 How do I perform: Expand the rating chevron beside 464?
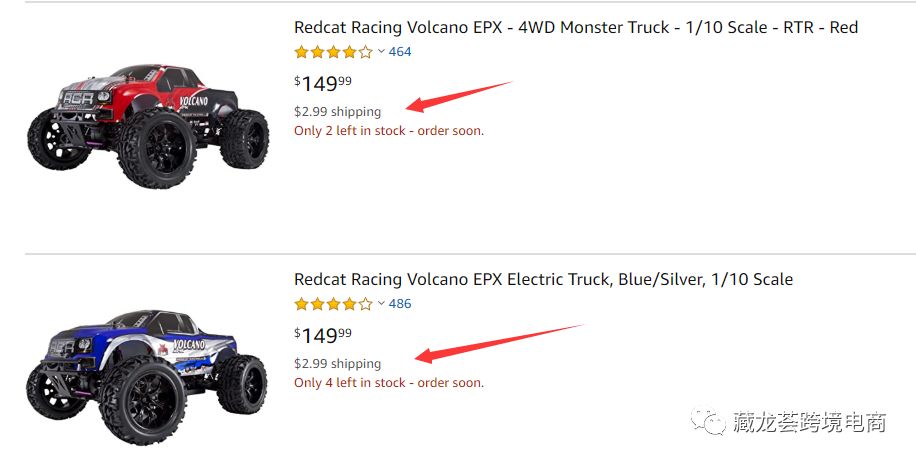pyautogui.click(x=381, y=52)
